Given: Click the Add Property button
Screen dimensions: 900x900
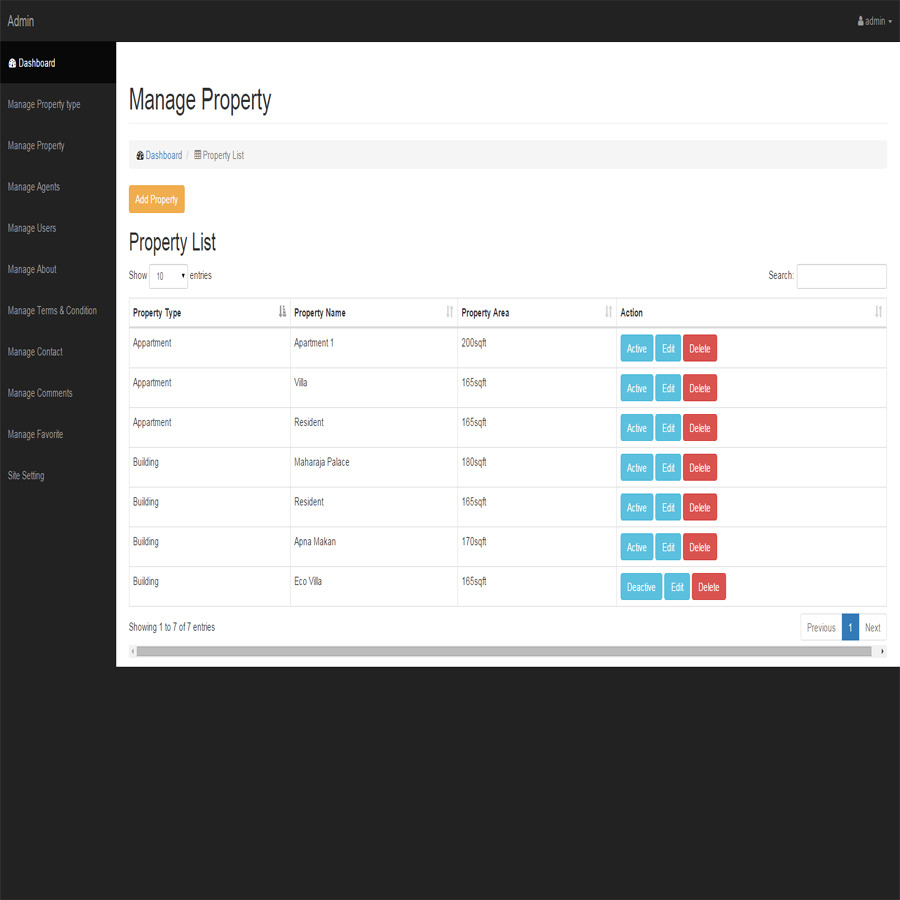Looking at the screenshot, I should pos(157,199).
